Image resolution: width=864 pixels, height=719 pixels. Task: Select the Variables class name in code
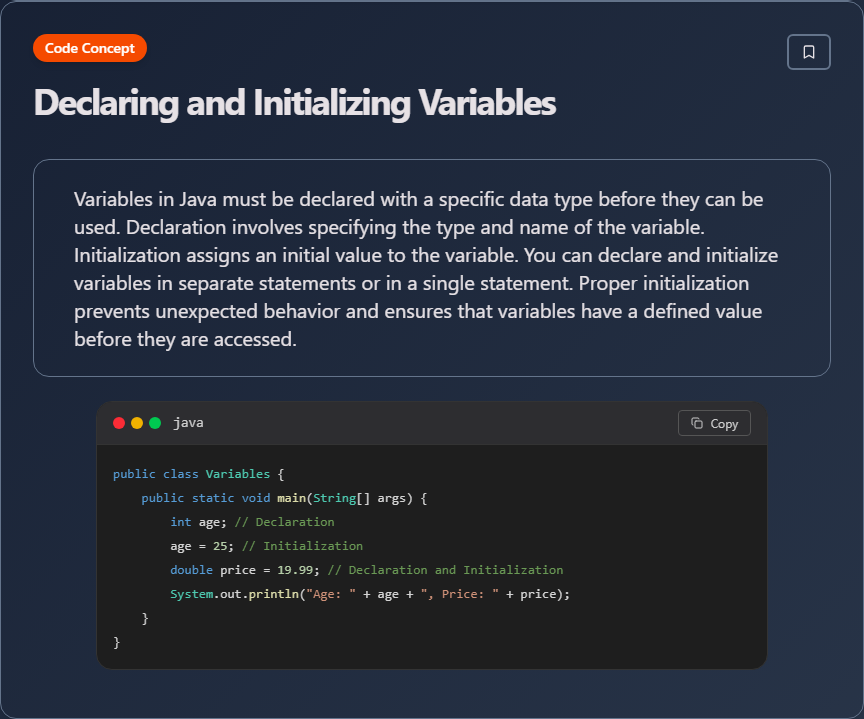pyautogui.click(x=237, y=473)
